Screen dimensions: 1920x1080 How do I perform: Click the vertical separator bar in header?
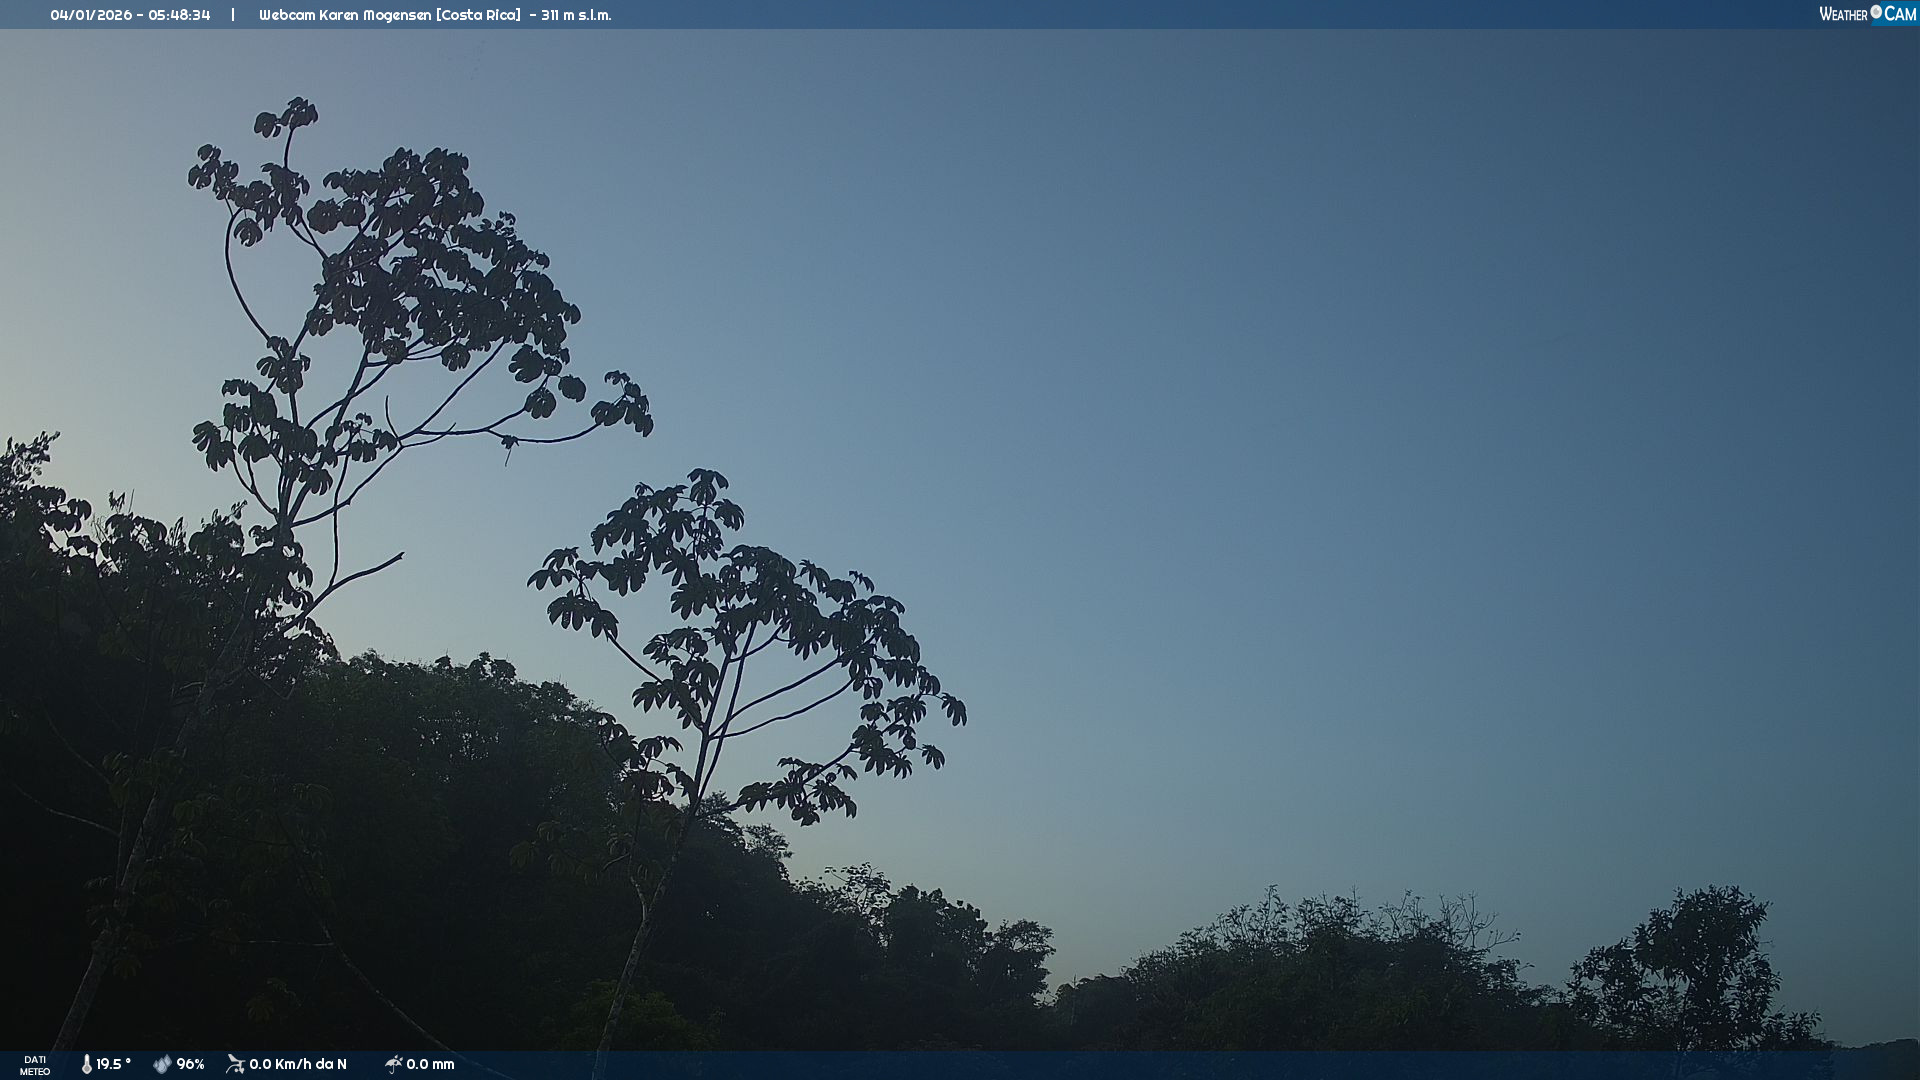(x=233, y=15)
